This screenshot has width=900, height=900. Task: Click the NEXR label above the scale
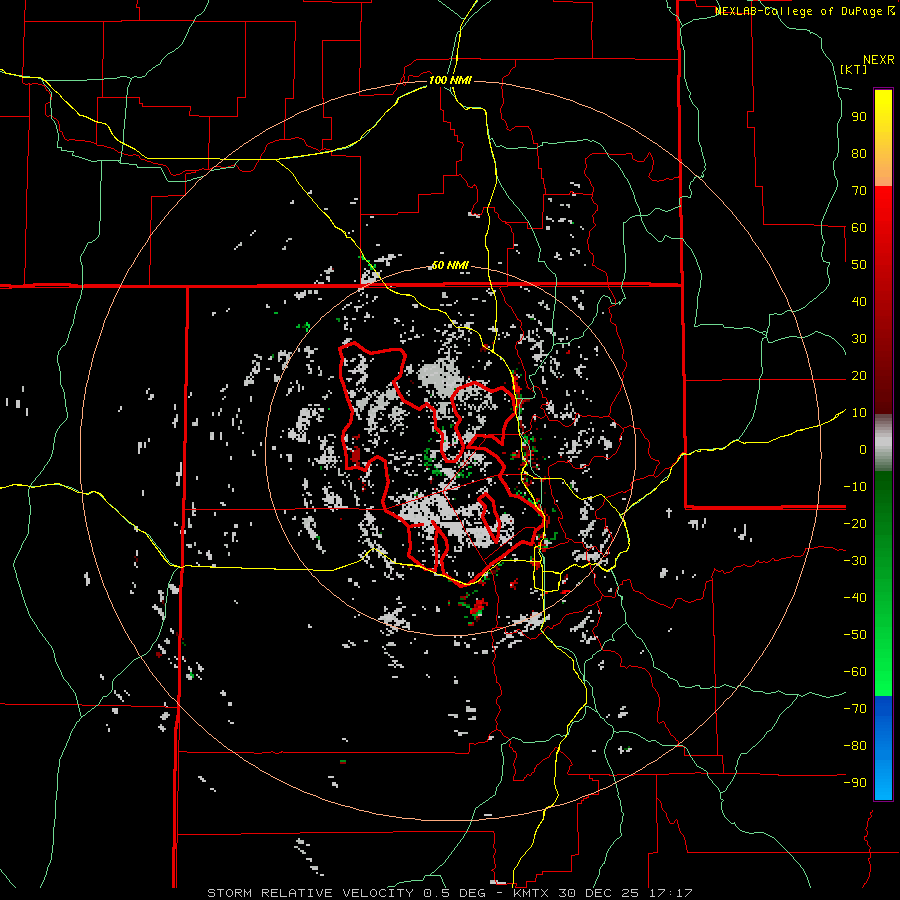coord(879,60)
